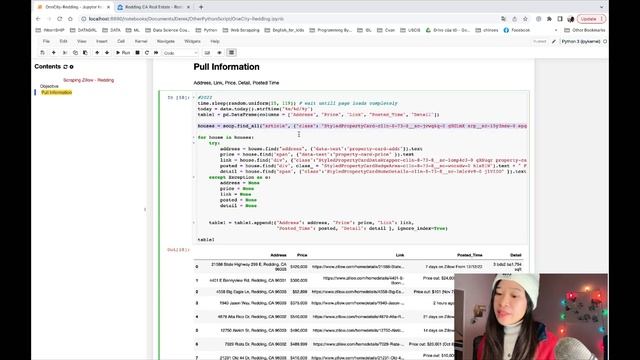The width and height of the screenshot is (640, 360).
Task: Insert a cell below with the plus icon
Action: pos(53,53)
